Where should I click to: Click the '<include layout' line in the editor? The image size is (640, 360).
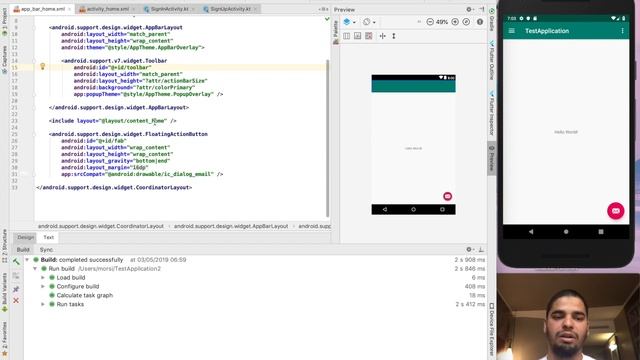click(x=112, y=121)
